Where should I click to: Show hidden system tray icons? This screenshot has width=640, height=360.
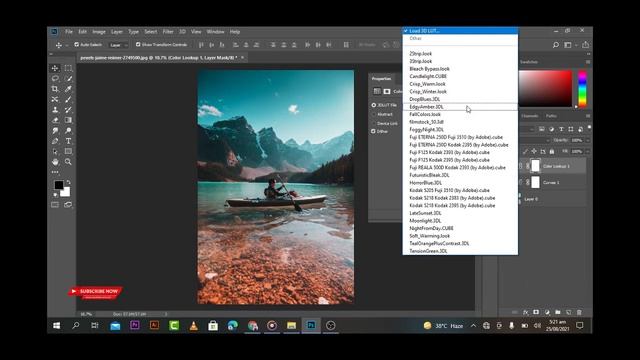pyautogui.click(x=473, y=326)
